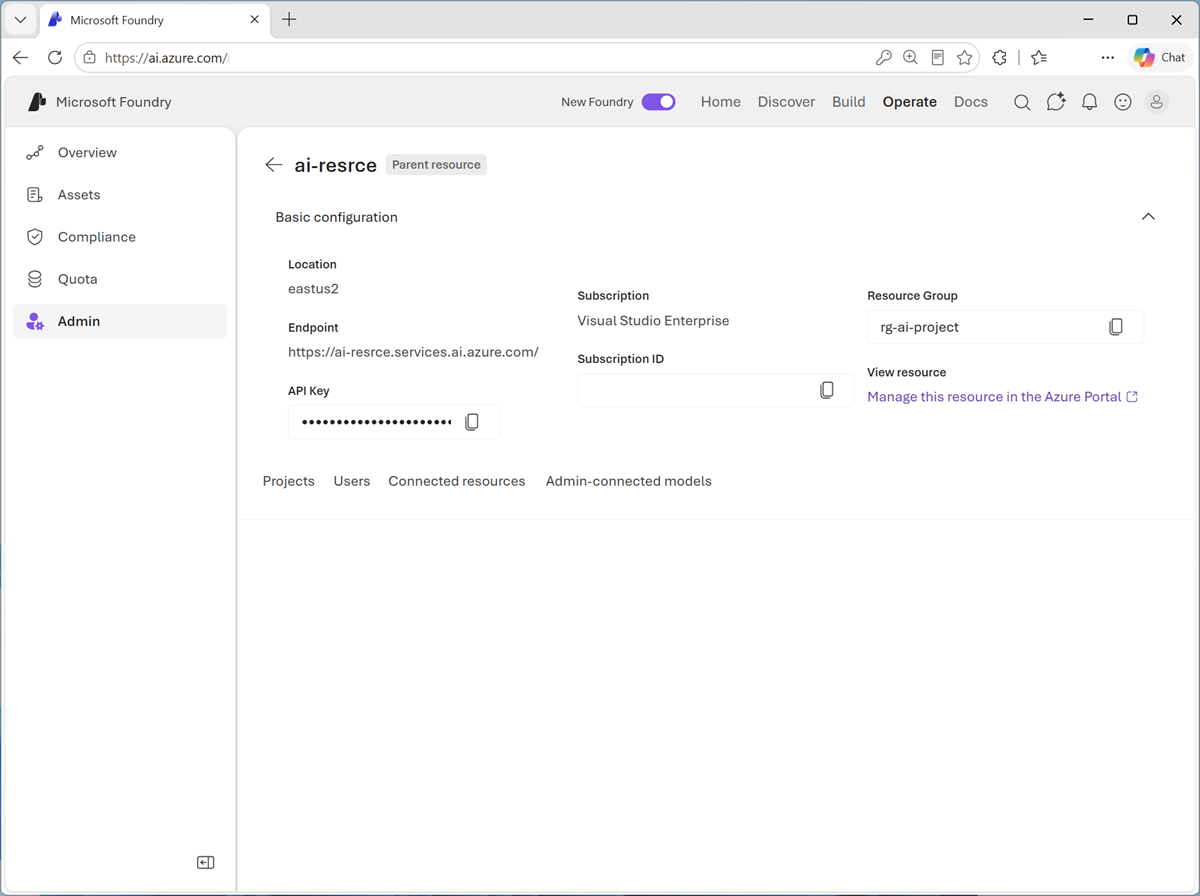Click the zoom magnifier icon in address bar
Screen dimensions: 1200x896
point(910,58)
